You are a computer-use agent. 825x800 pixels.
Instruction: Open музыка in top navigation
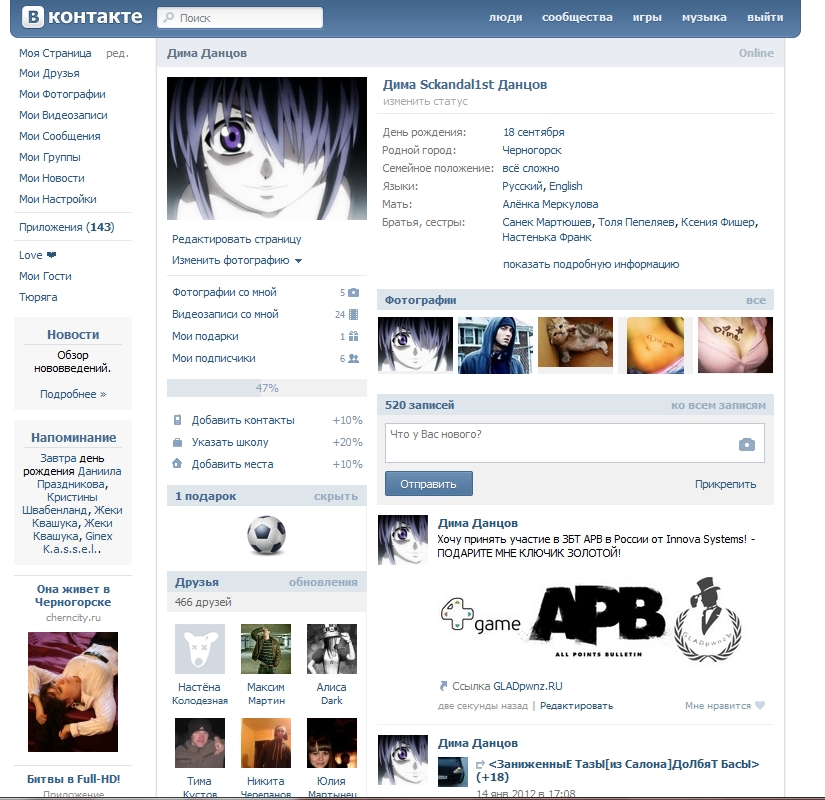click(x=704, y=17)
